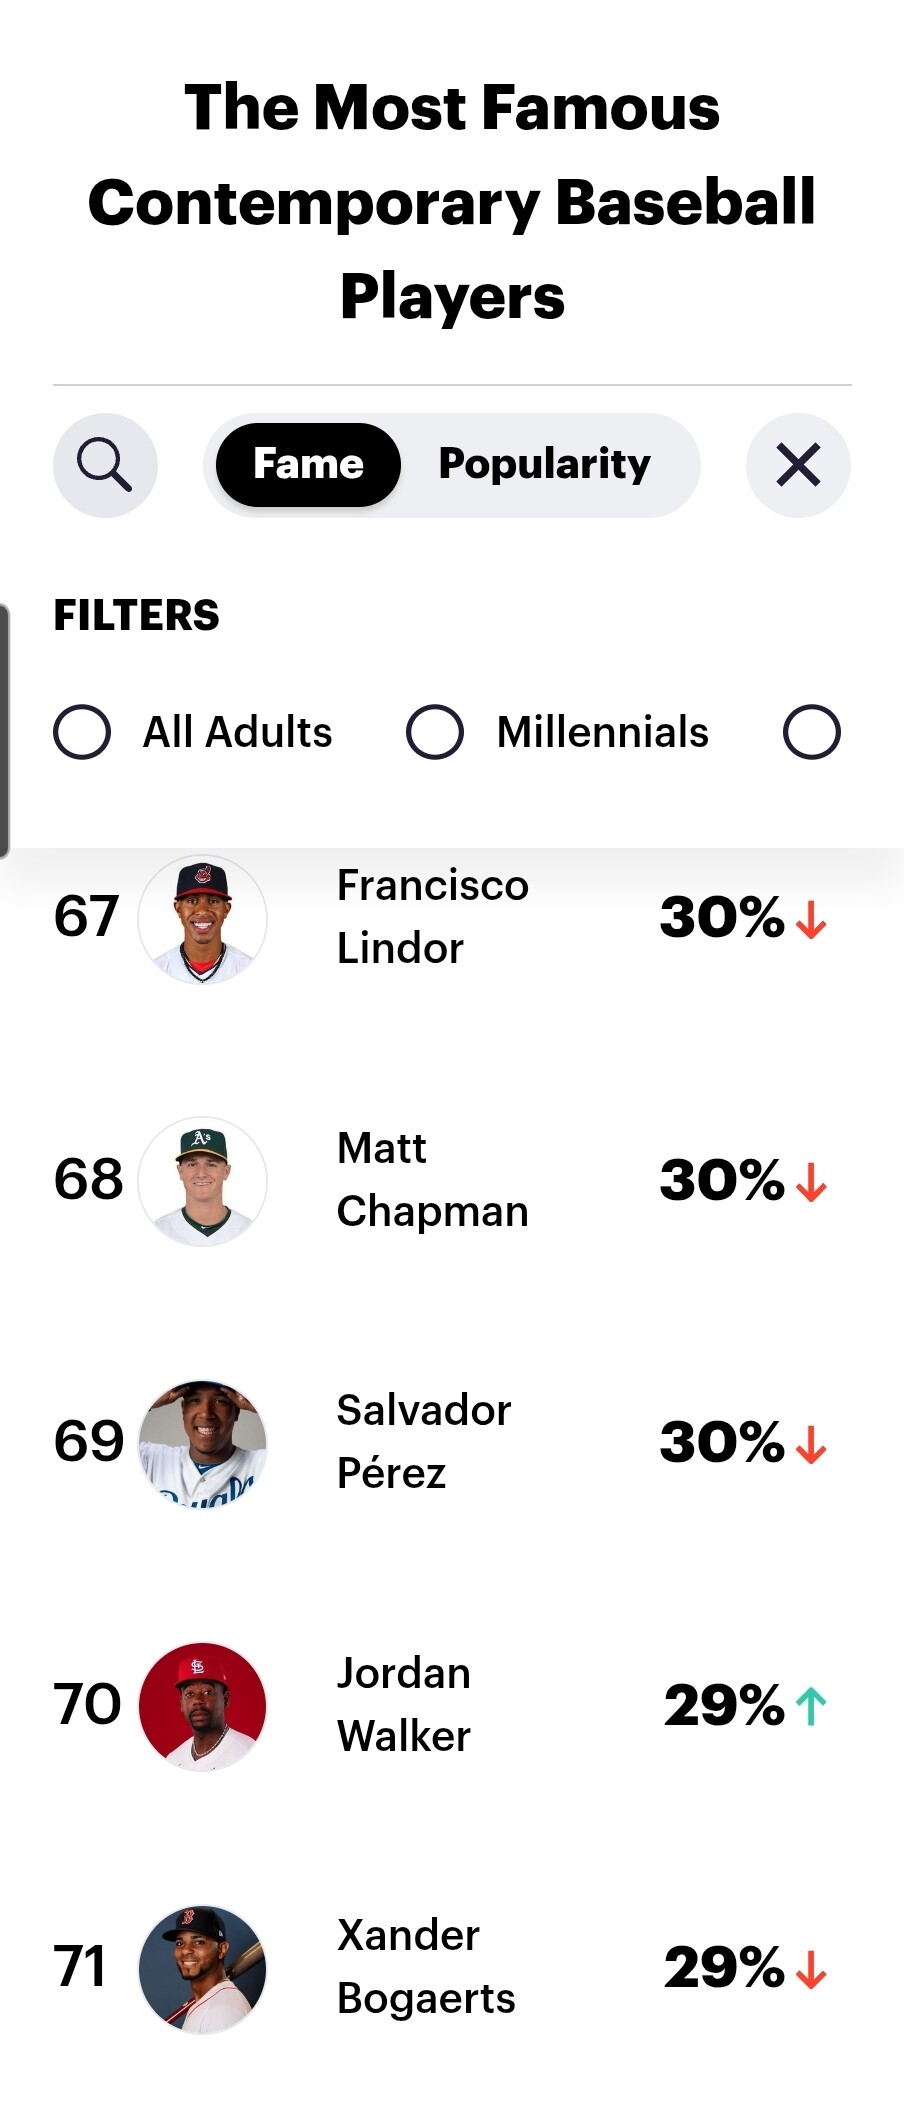The image size is (904, 2103).
Task: Click Matt Chapman's avatar thumbnail
Action: coord(203,1181)
